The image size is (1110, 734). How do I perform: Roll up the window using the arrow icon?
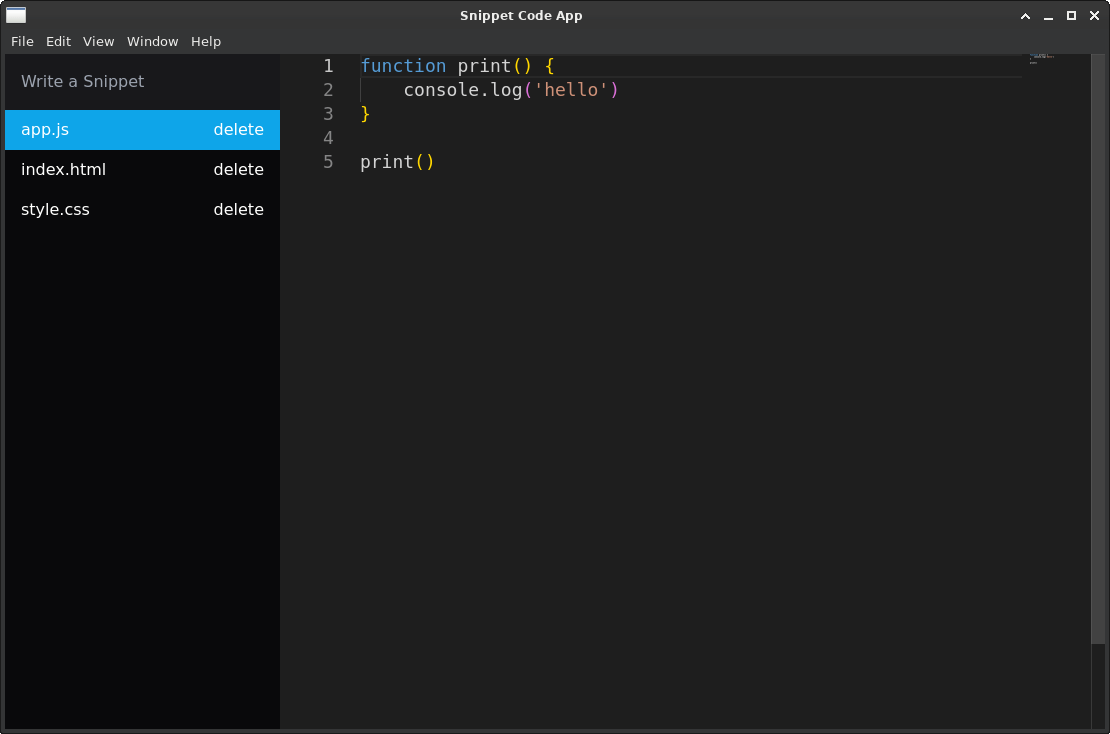(1025, 15)
